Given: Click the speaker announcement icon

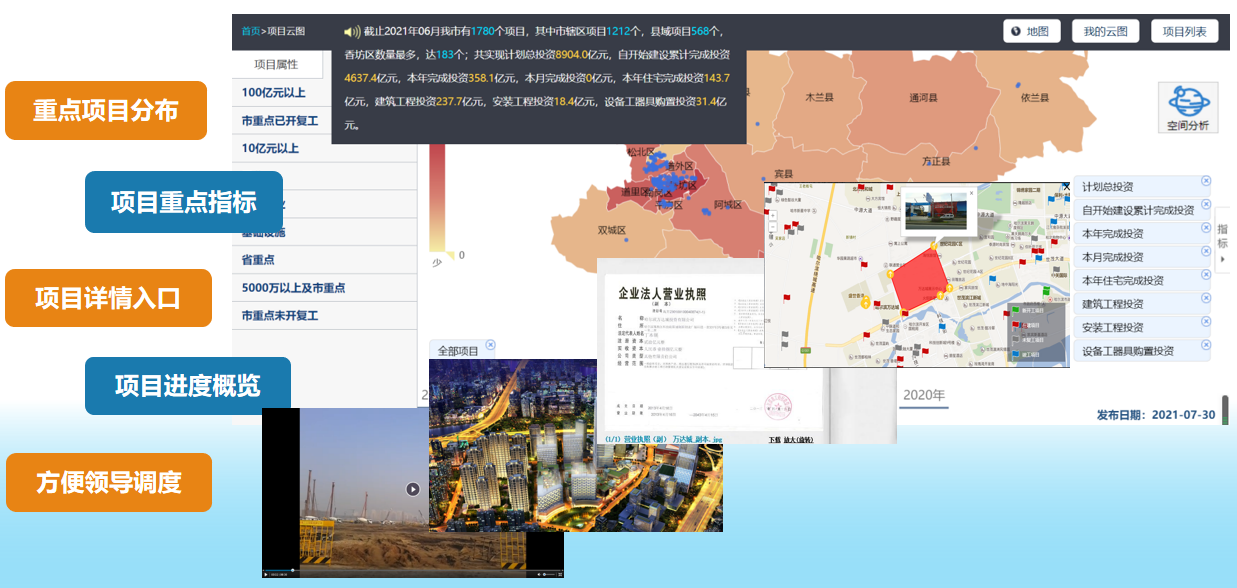Looking at the screenshot, I should coord(351,31).
